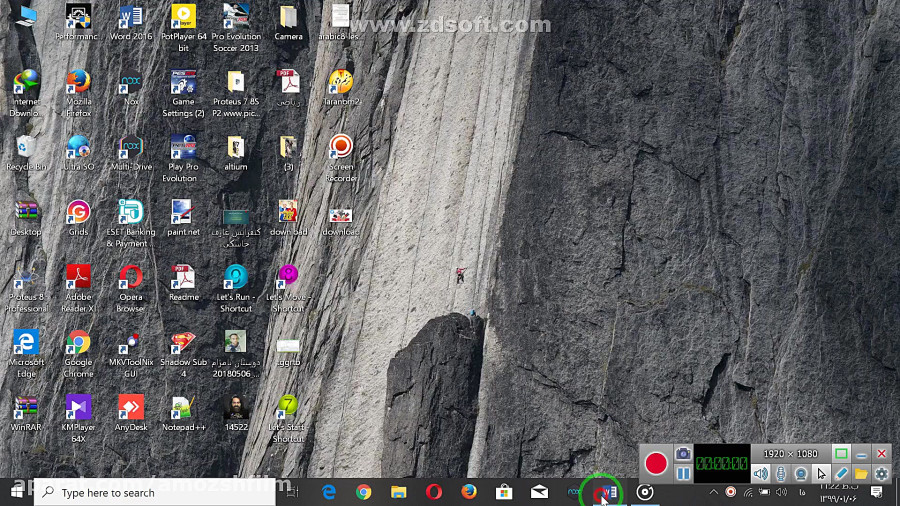Select the WinRAR desktop shortcut
900x506 pixels.
(26, 414)
